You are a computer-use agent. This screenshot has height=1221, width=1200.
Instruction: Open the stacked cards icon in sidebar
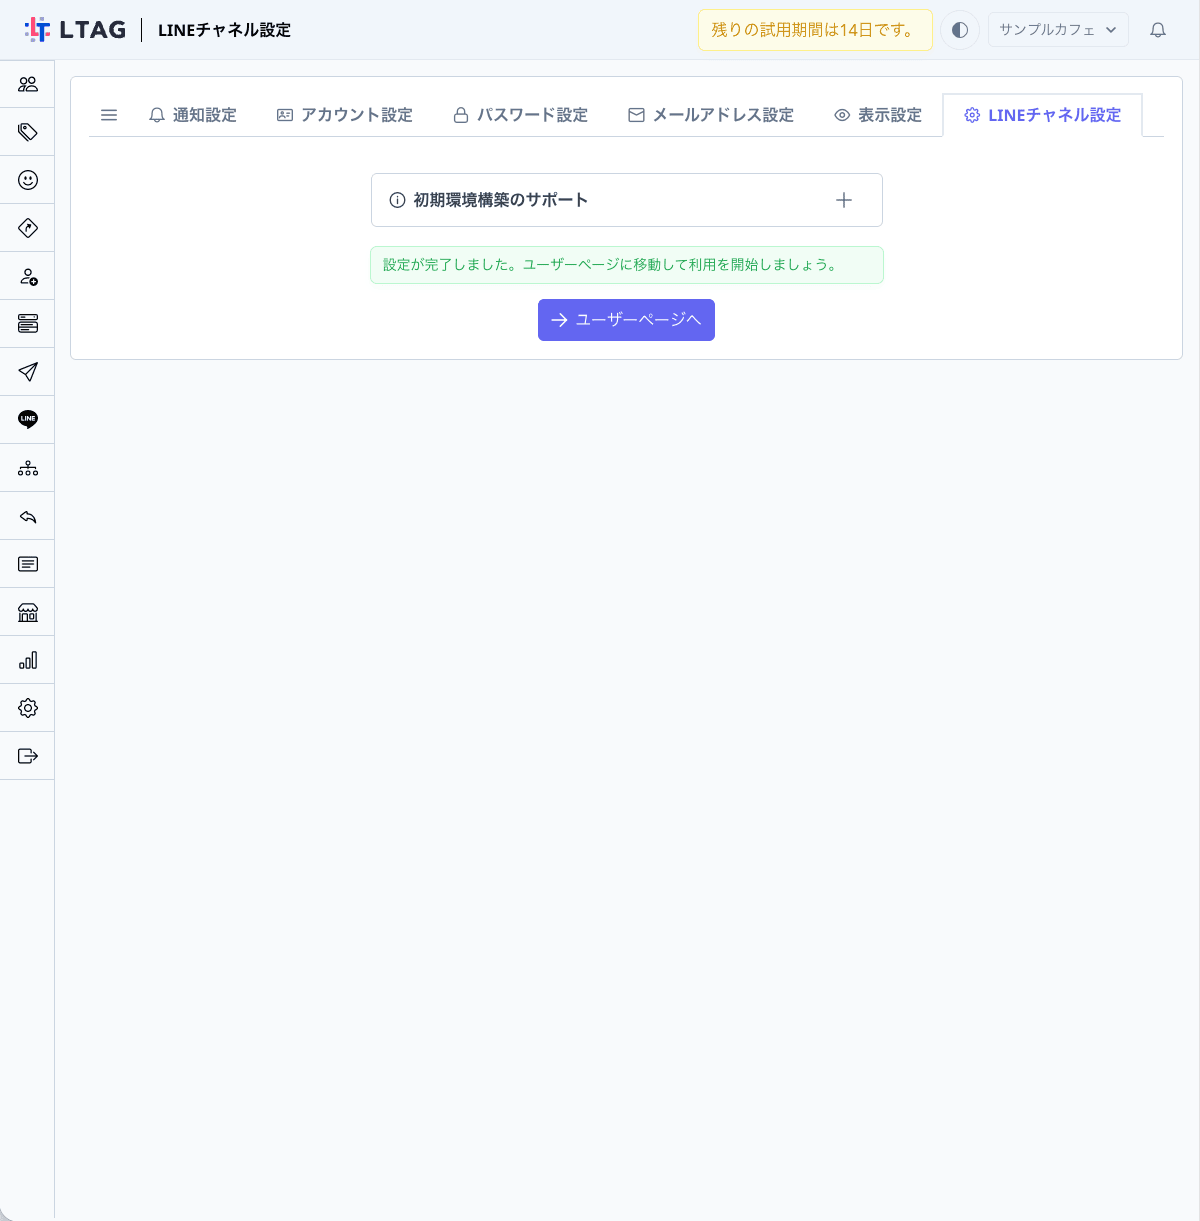(x=28, y=324)
